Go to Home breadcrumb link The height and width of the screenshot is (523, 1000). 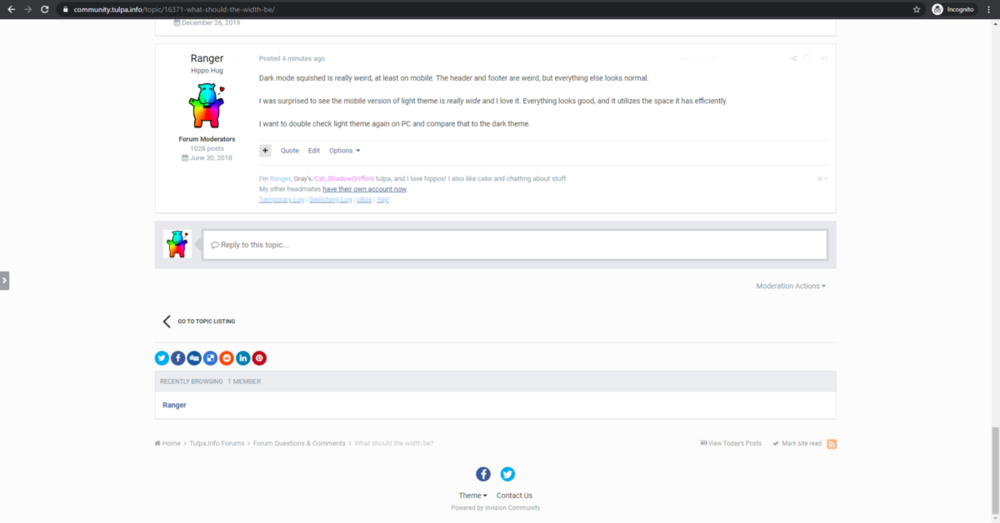(x=167, y=443)
